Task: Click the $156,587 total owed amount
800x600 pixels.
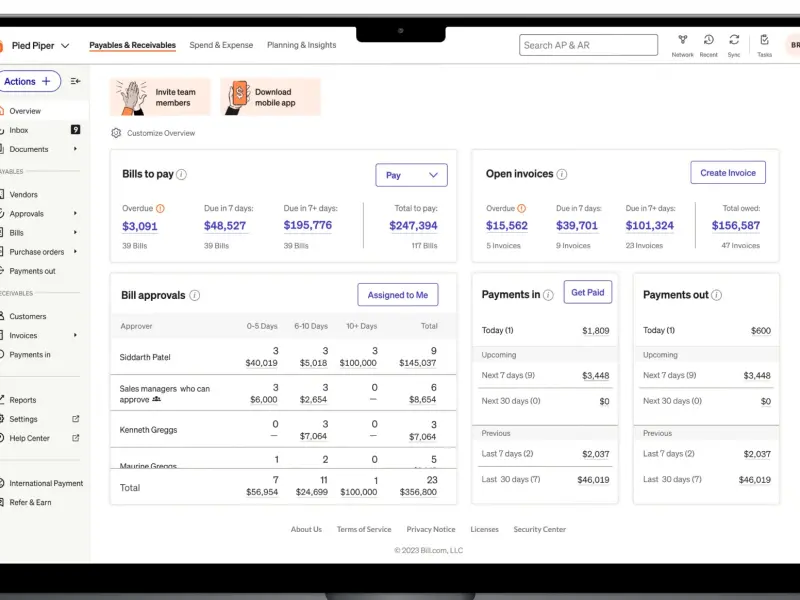Action: click(x=736, y=226)
